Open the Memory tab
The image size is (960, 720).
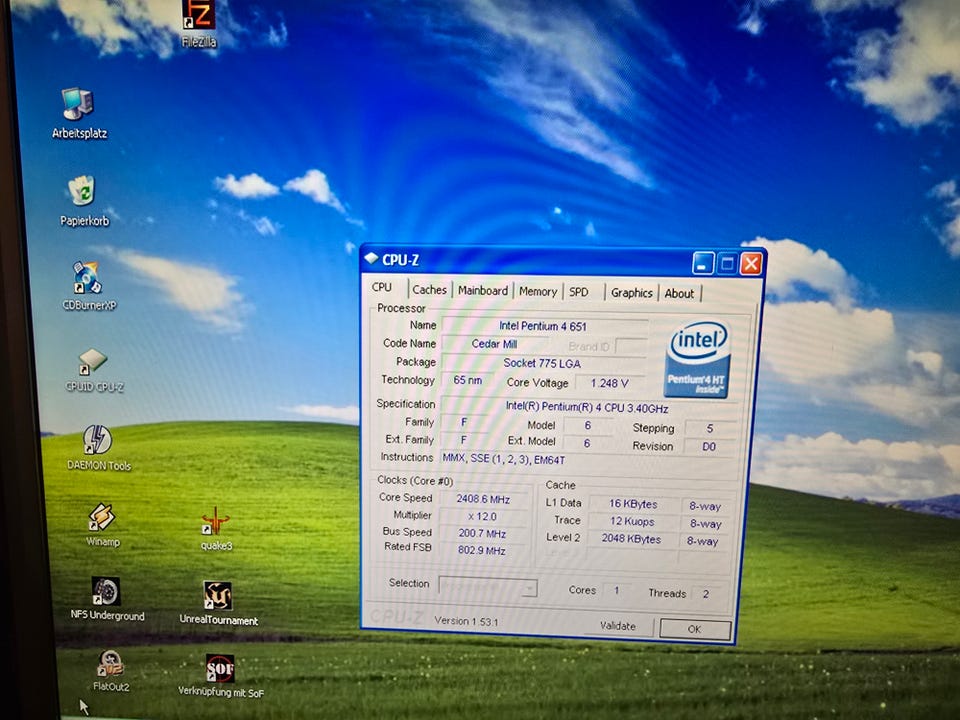[538, 292]
